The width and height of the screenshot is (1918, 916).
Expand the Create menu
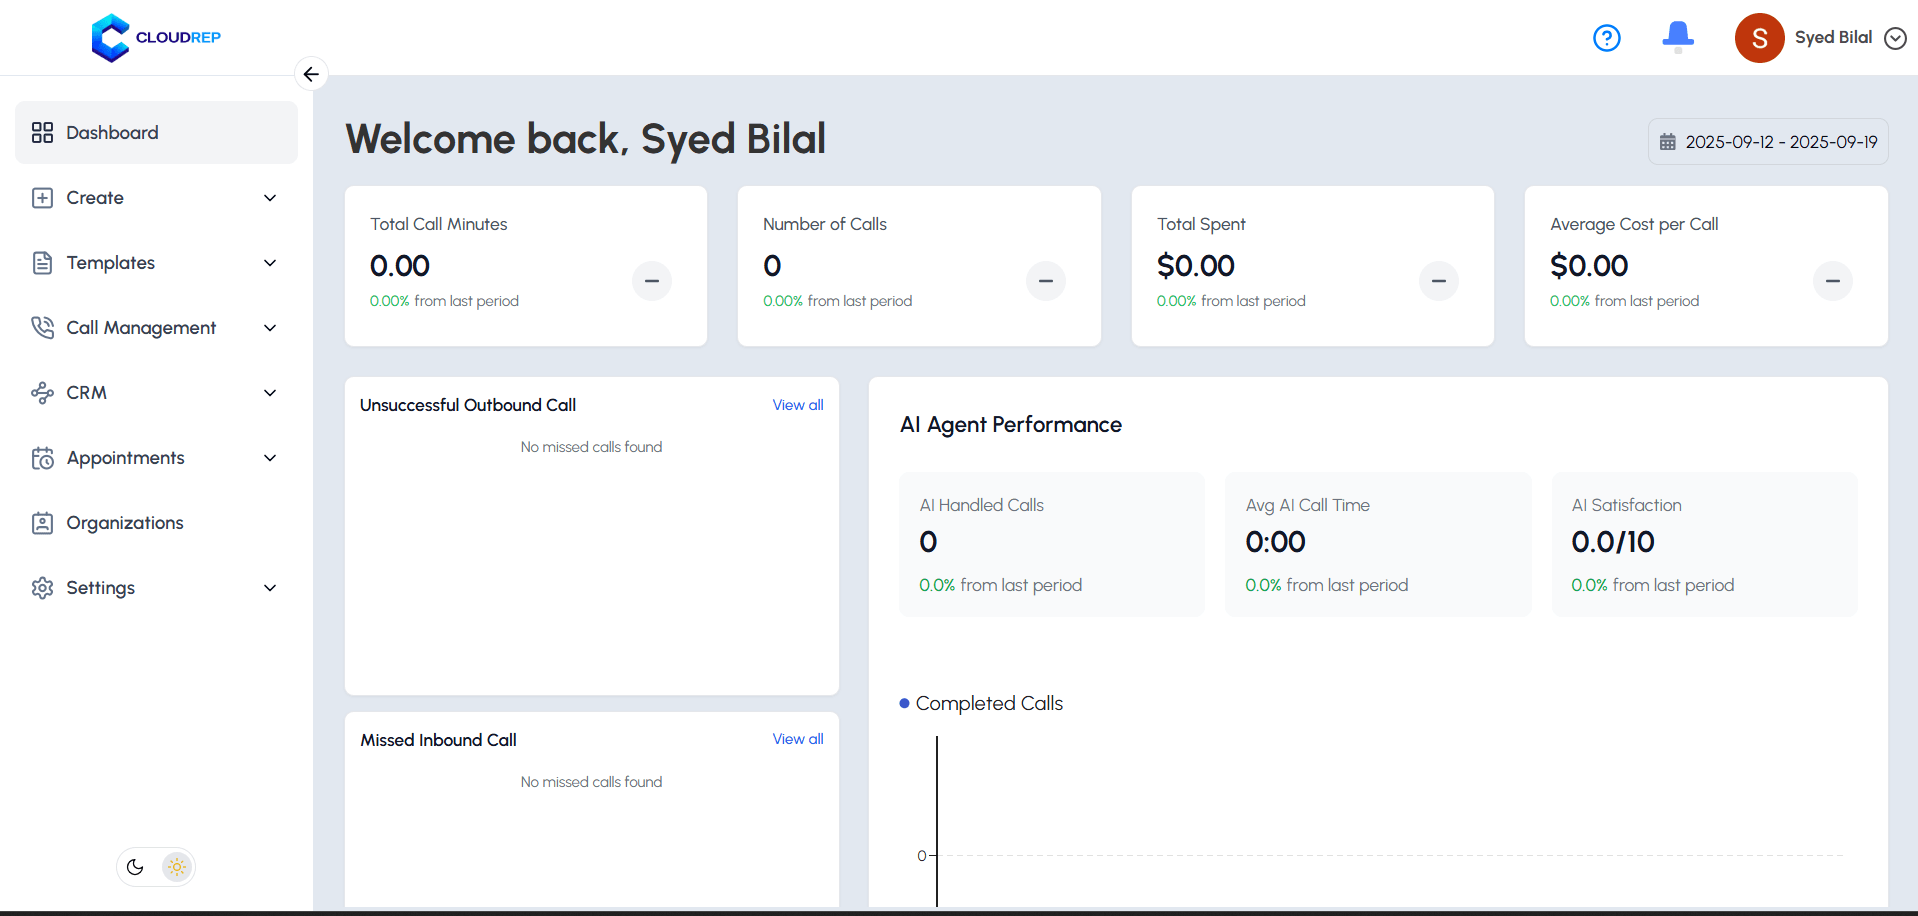270,198
